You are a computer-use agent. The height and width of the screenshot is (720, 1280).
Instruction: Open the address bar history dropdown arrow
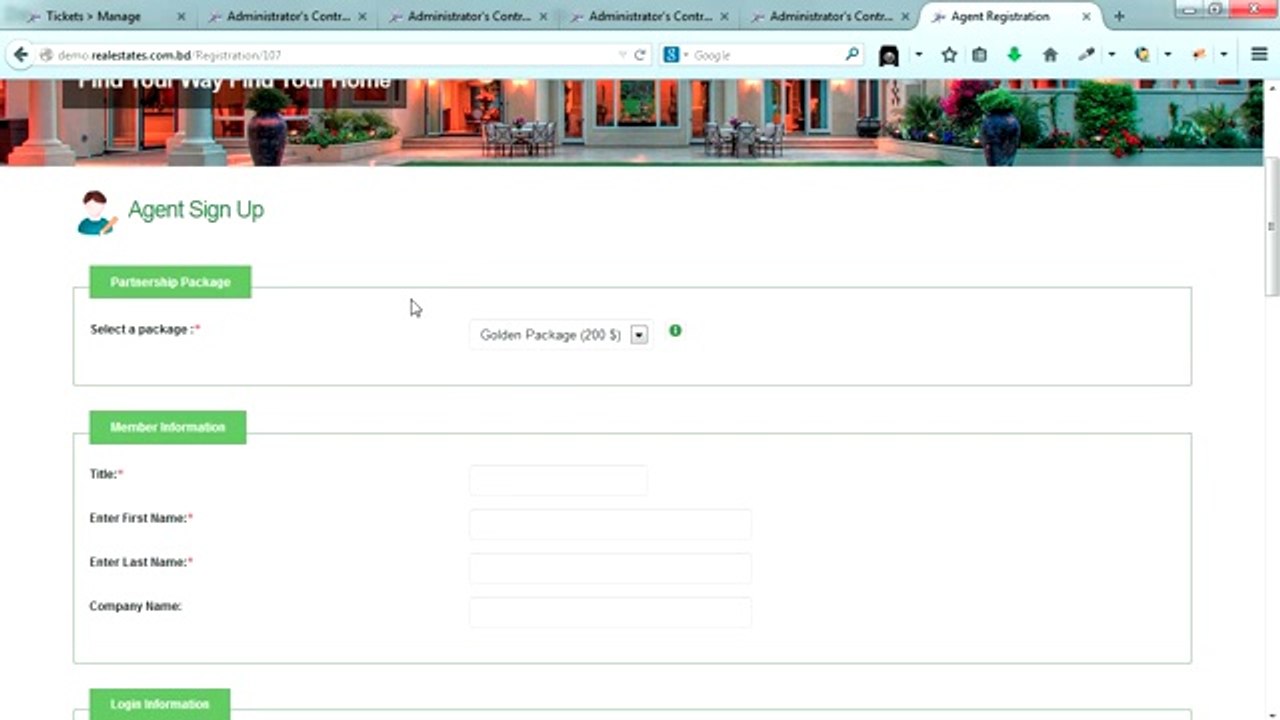pos(622,55)
